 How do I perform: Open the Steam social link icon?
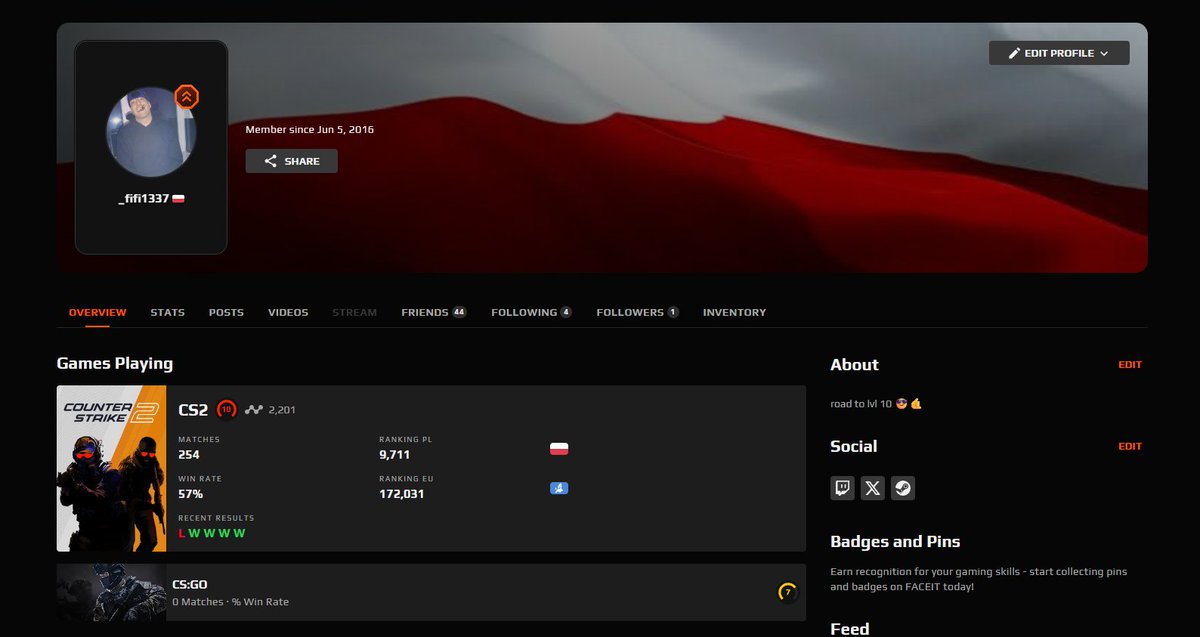click(x=903, y=488)
